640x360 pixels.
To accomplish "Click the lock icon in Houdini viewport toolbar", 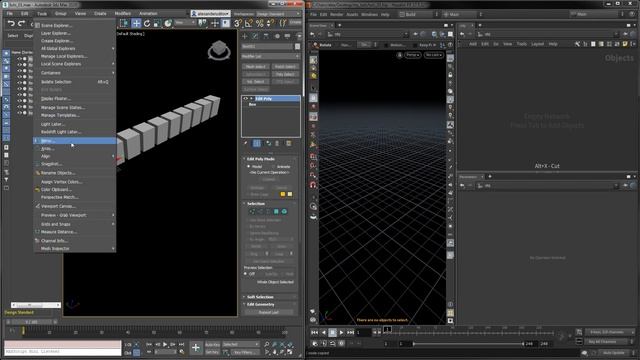I will [450, 75].
